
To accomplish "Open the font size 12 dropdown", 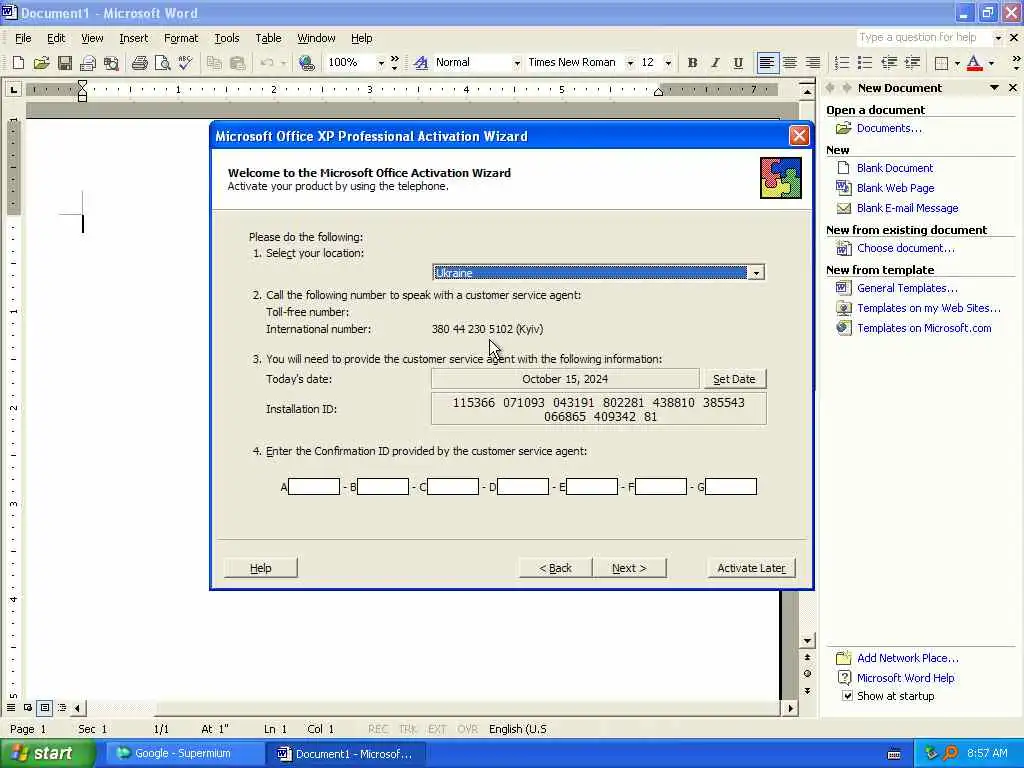I will [x=668, y=63].
